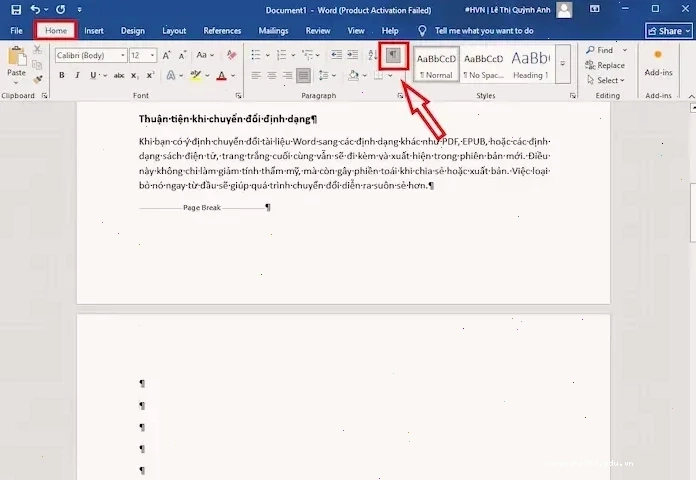Select the No Spacing style
The height and width of the screenshot is (480, 696).
coord(483,65)
